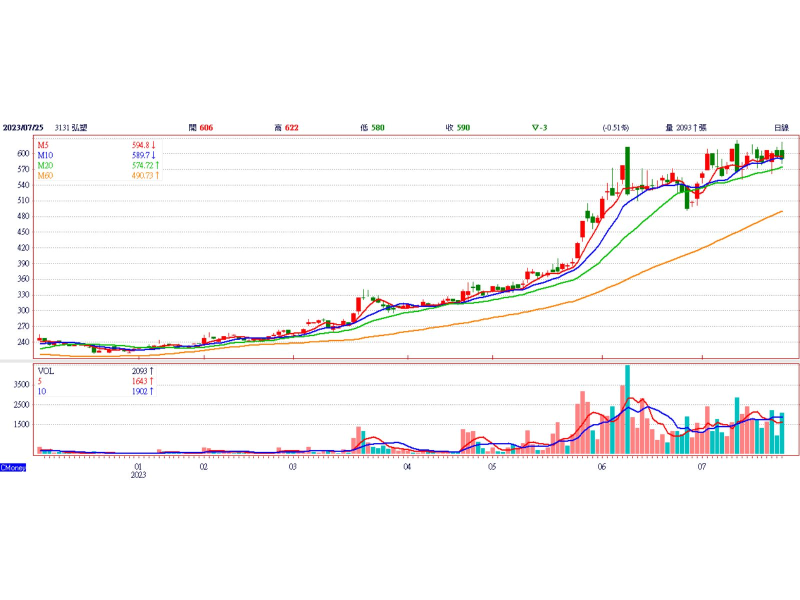Click the 10-day volume average legend label
The width and height of the screenshot is (800, 600).
(43, 392)
